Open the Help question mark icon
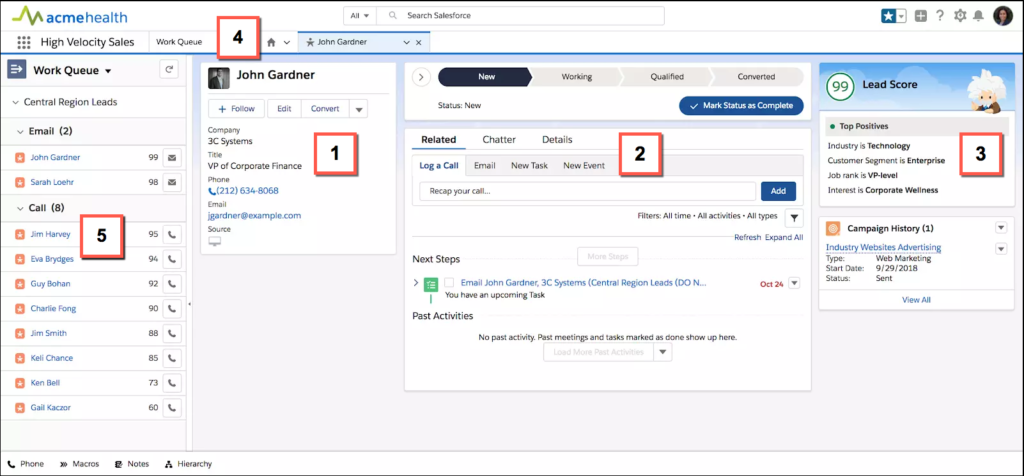 pos(940,16)
